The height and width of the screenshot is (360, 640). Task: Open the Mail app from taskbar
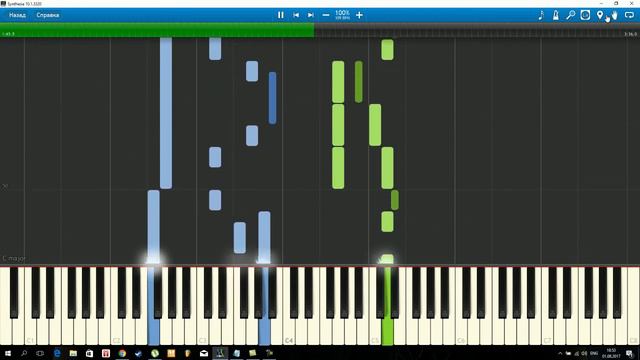coord(204,353)
